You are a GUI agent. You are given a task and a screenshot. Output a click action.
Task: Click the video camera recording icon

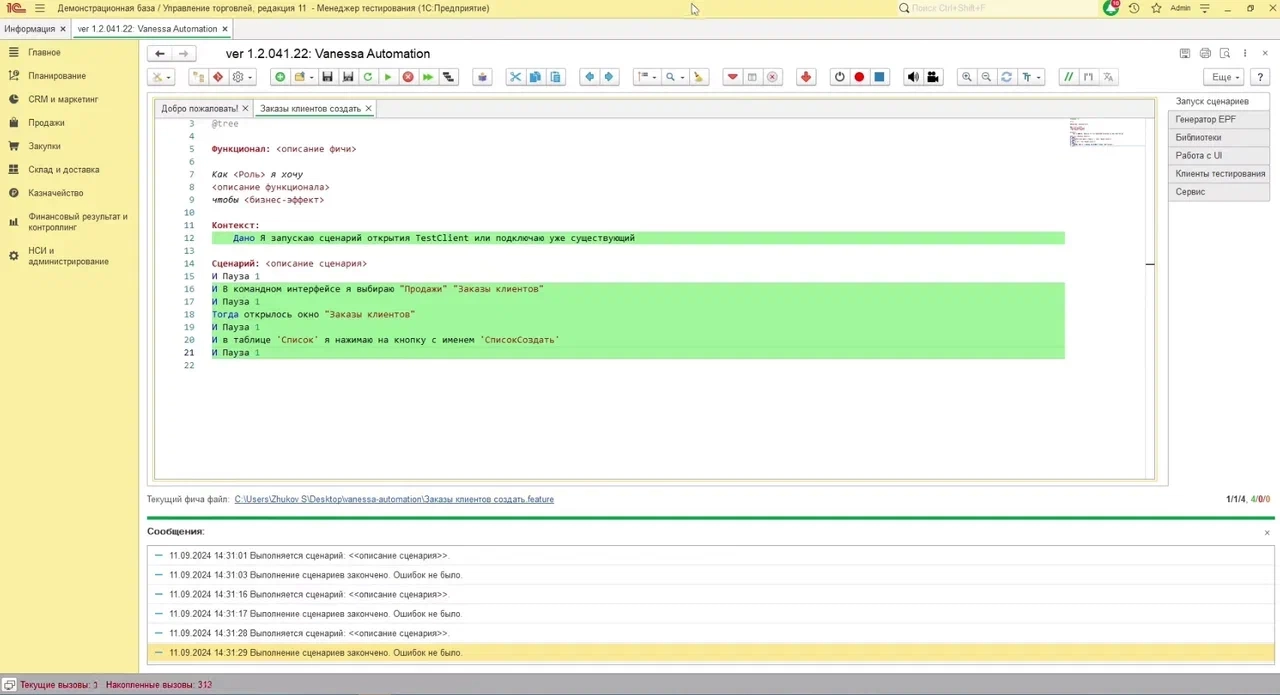(933, 77)
